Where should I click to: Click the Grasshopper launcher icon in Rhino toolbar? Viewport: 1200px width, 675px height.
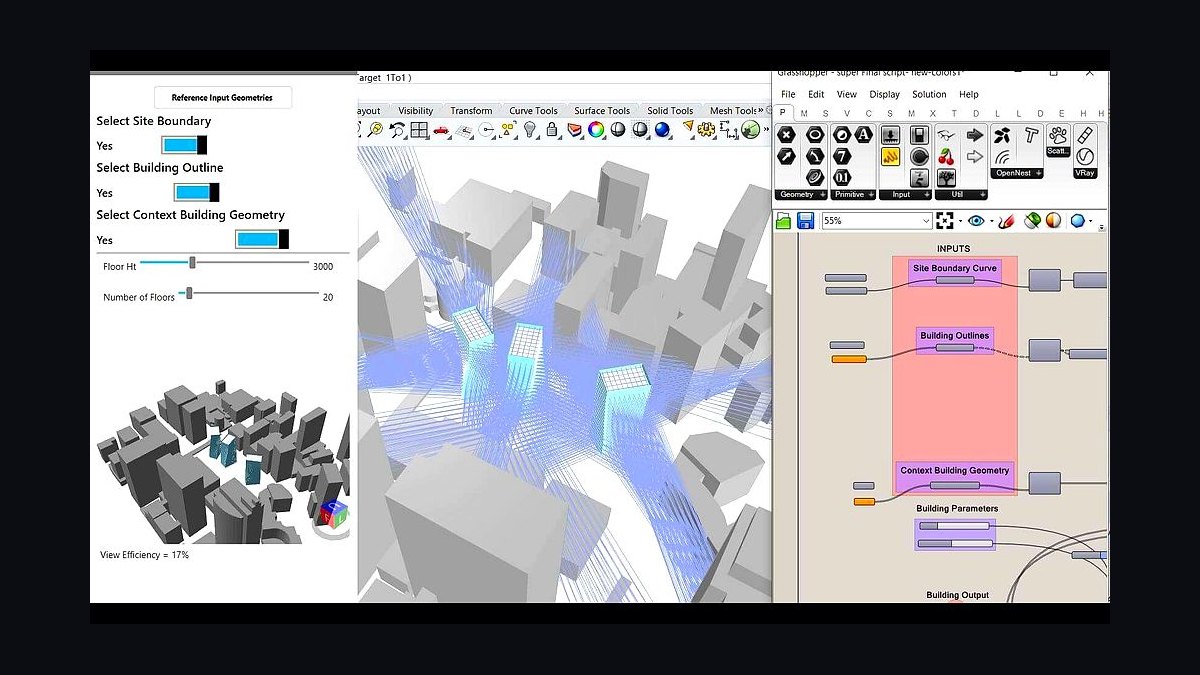click(750, 129)
